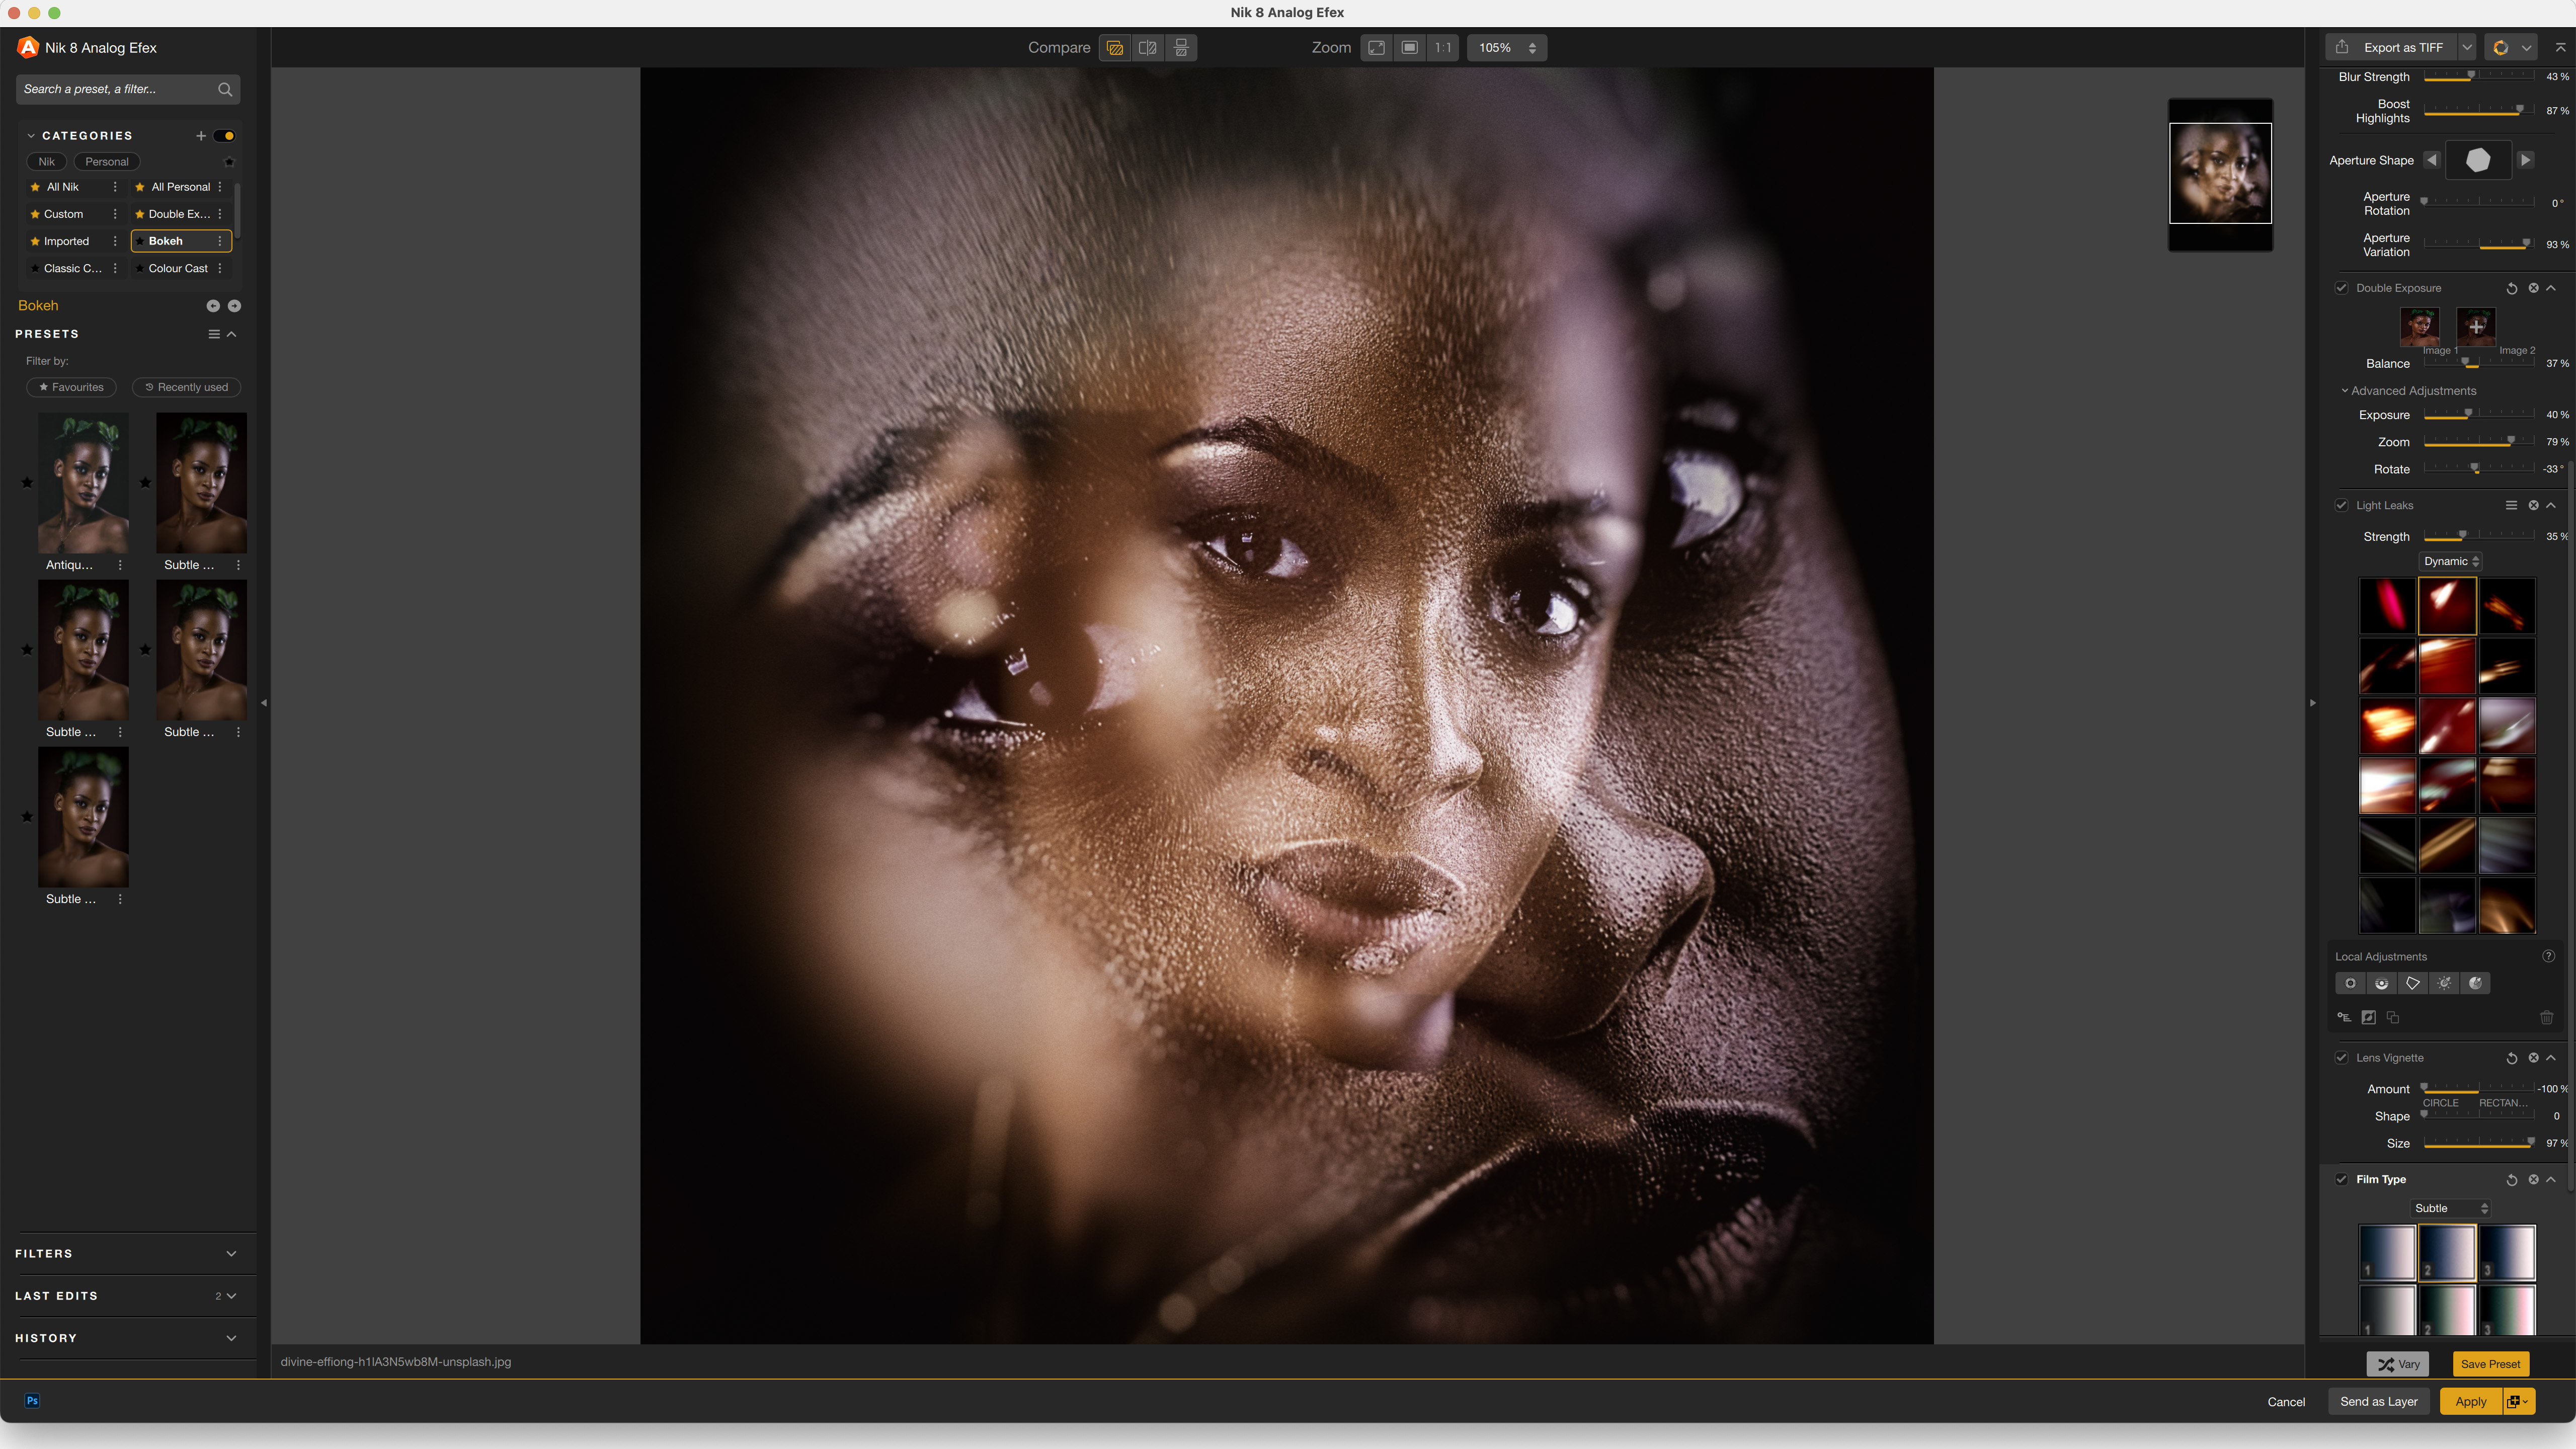Click the Export as TIFF button
2576x1449 pixels.
coord(2391,48)
